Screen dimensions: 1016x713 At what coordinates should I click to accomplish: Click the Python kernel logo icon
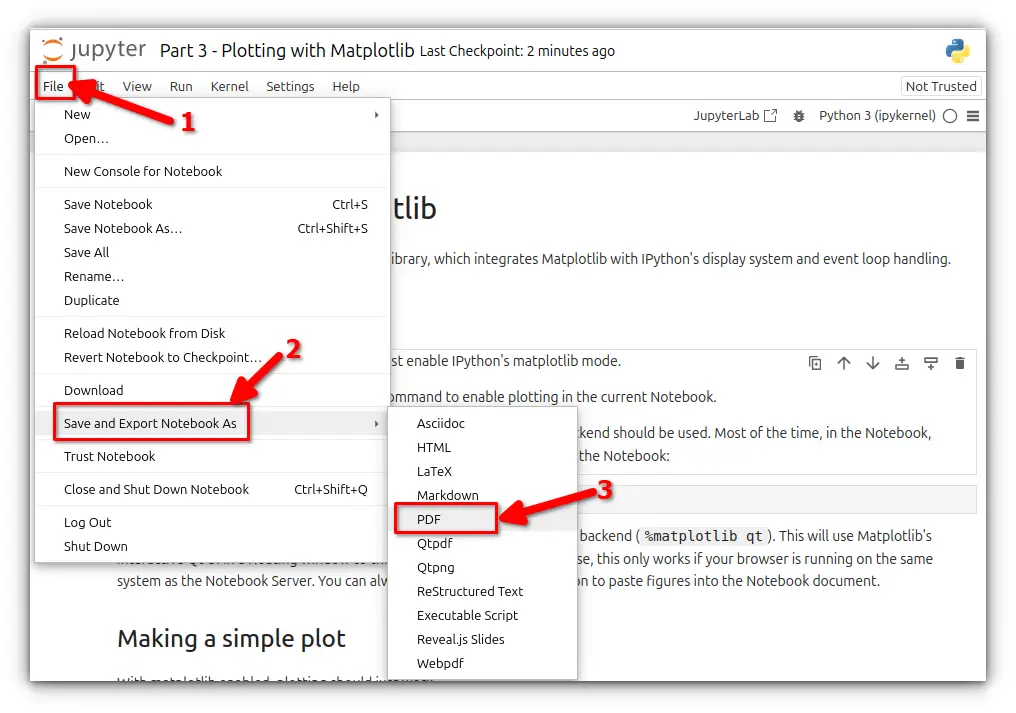coord(957,51)
